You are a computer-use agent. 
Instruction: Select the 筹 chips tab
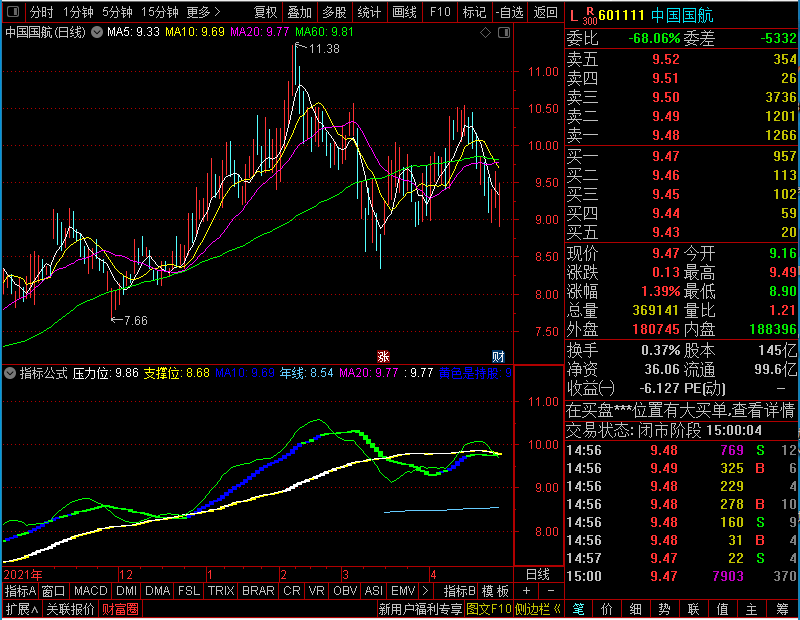(782, 609)
